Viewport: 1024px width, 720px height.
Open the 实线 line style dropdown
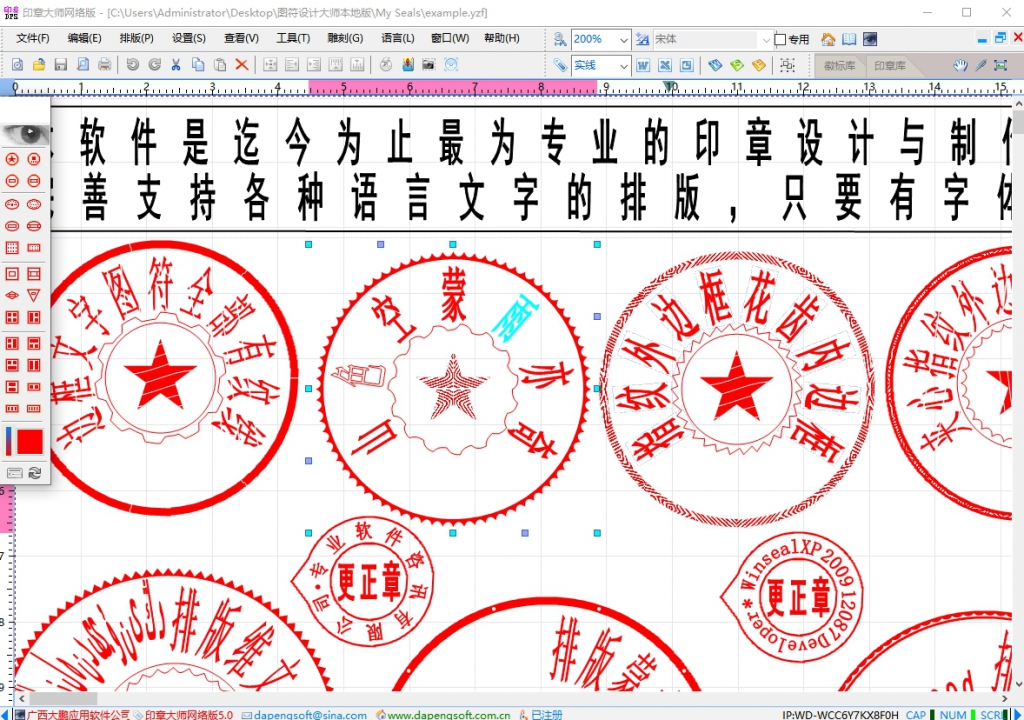point(624,66)
